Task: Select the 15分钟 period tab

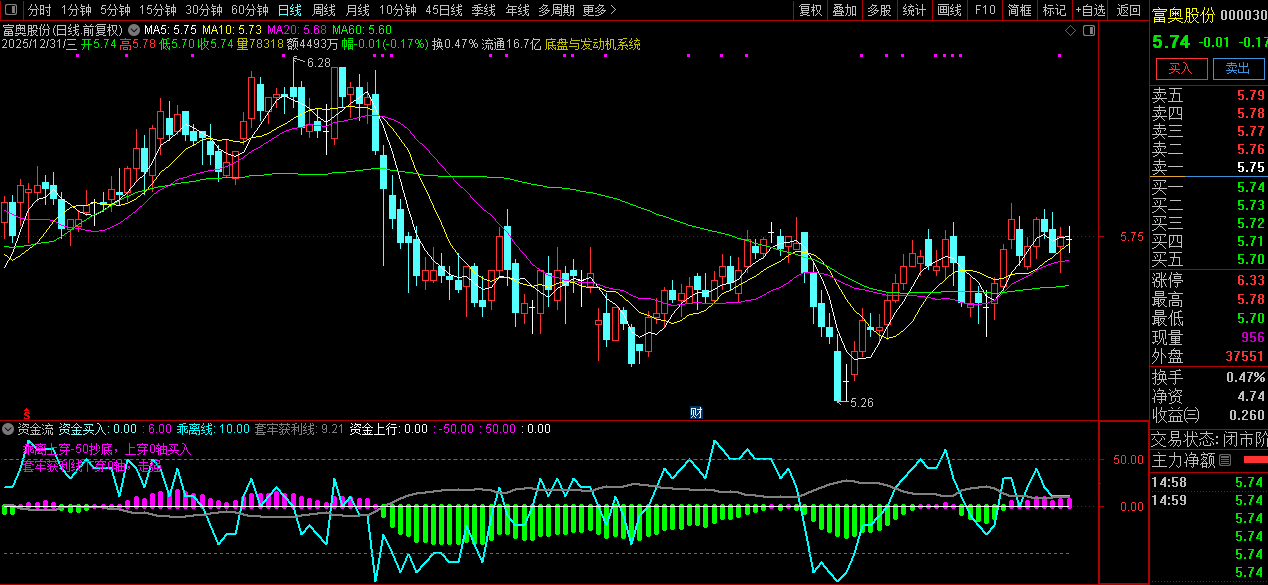Action: [157, 10]
